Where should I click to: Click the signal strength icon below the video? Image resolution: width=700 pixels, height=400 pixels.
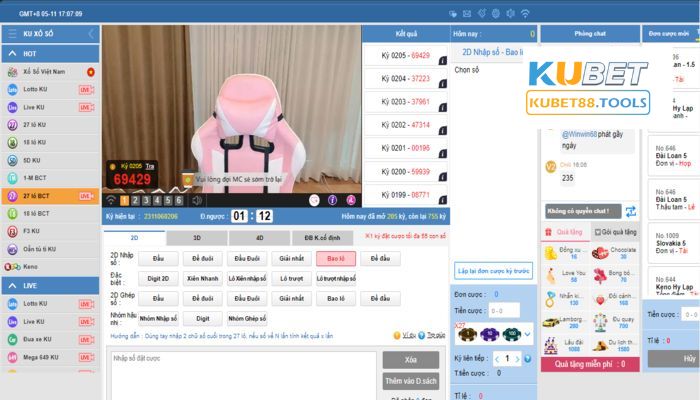coord(111,200)
